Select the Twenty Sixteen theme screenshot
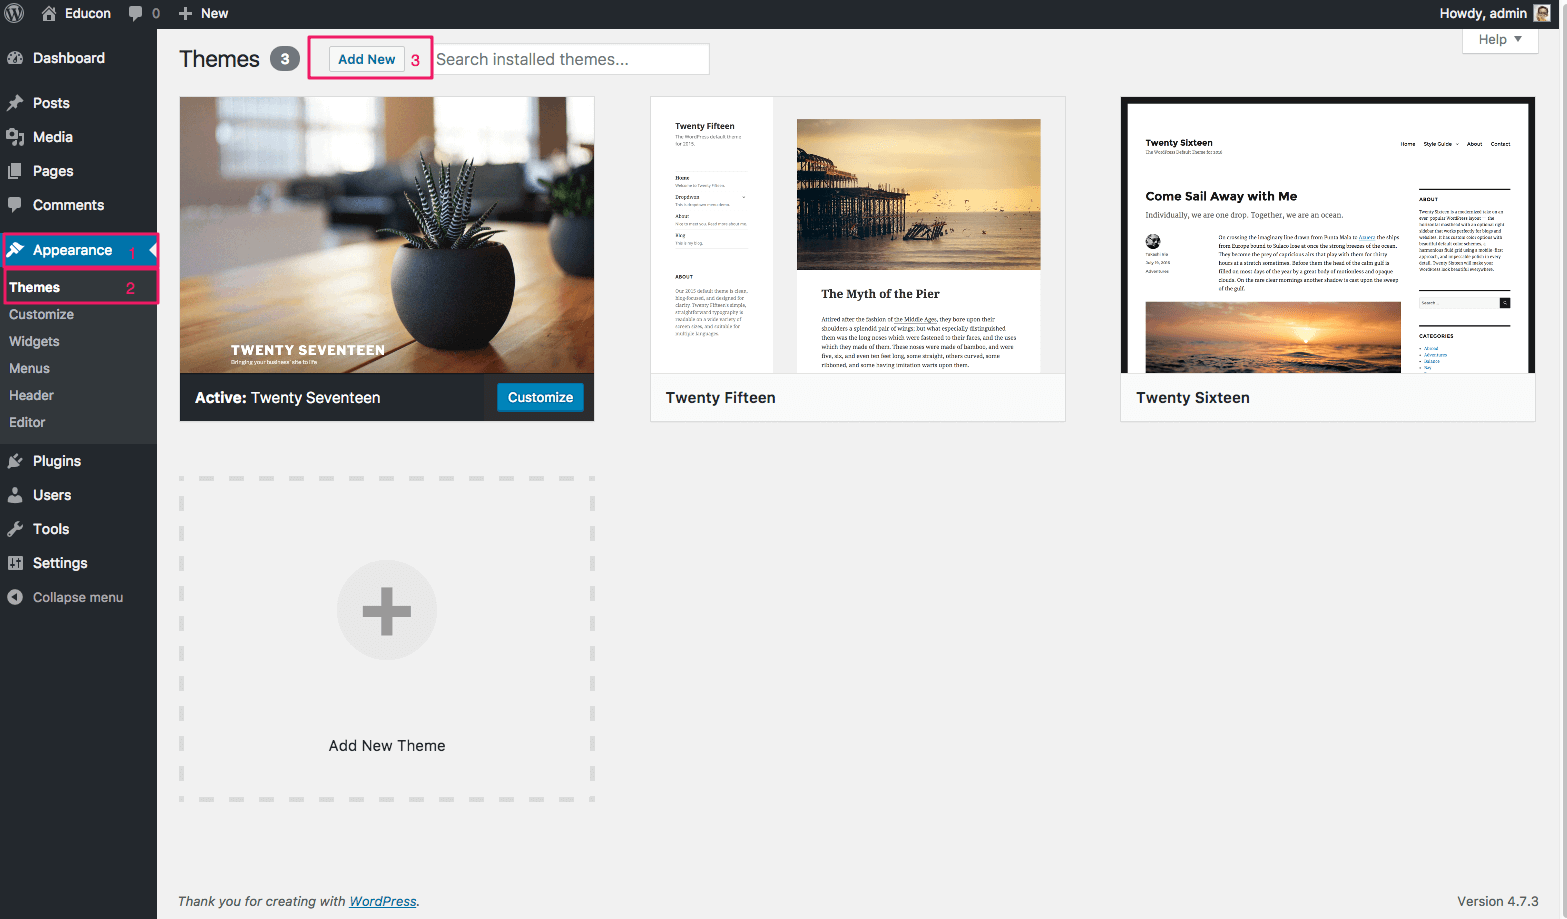This screenshot has width=1567, height=919. pyautogui.click(x=1328, y=235)
